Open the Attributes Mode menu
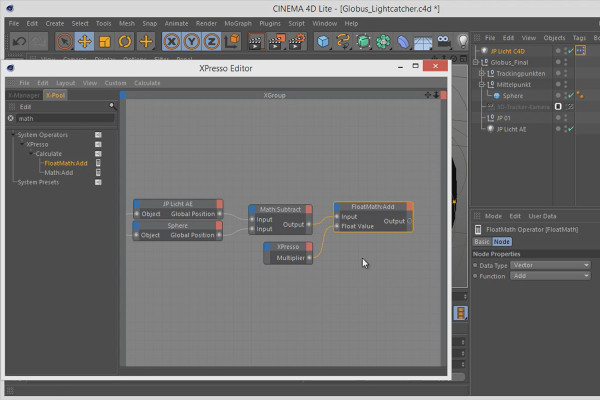 point(493,216)
